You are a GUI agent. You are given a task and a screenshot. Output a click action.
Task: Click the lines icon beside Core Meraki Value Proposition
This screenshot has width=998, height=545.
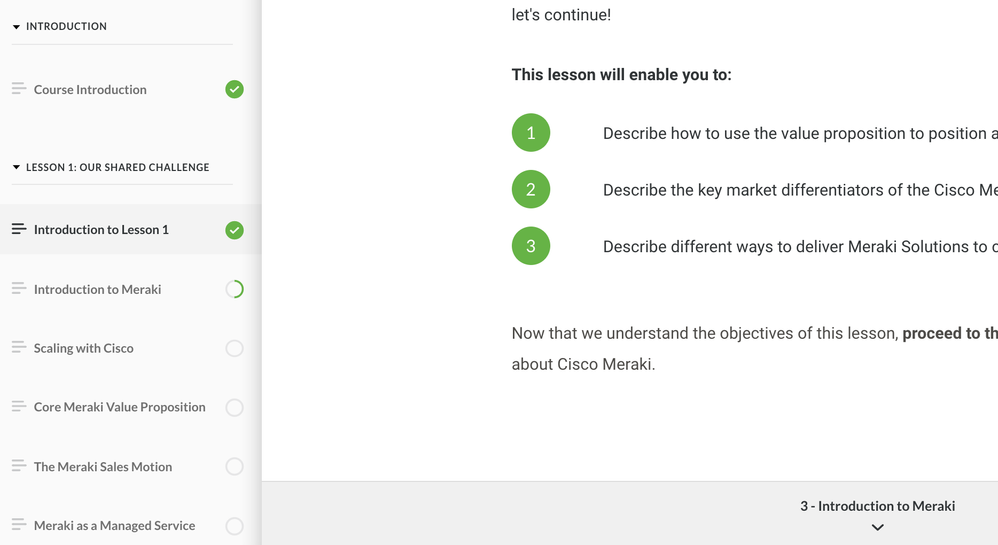[19, 407]
